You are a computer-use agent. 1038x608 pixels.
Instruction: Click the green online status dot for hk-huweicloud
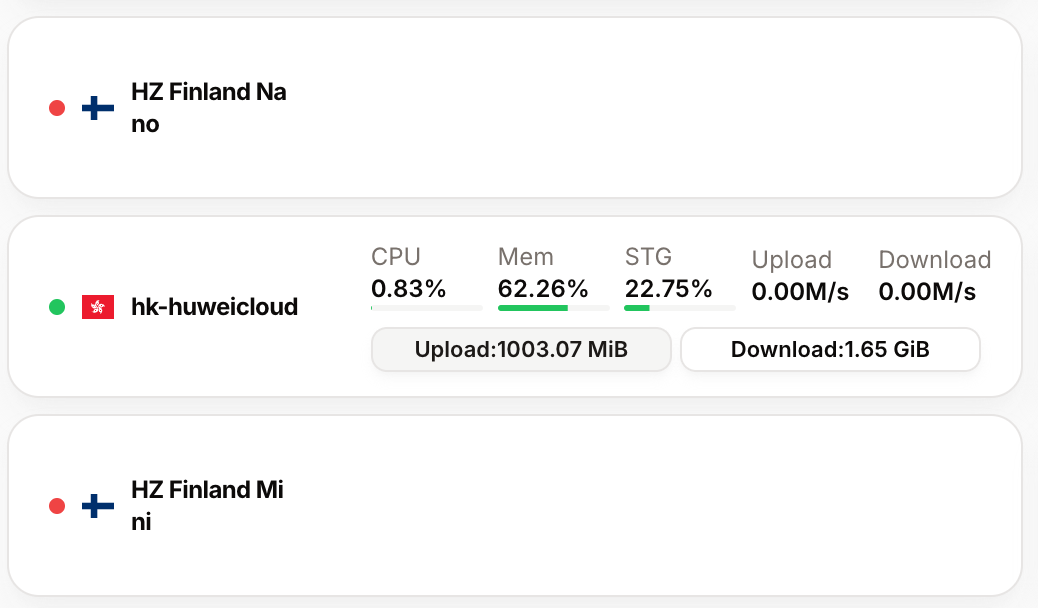(57, 307)
